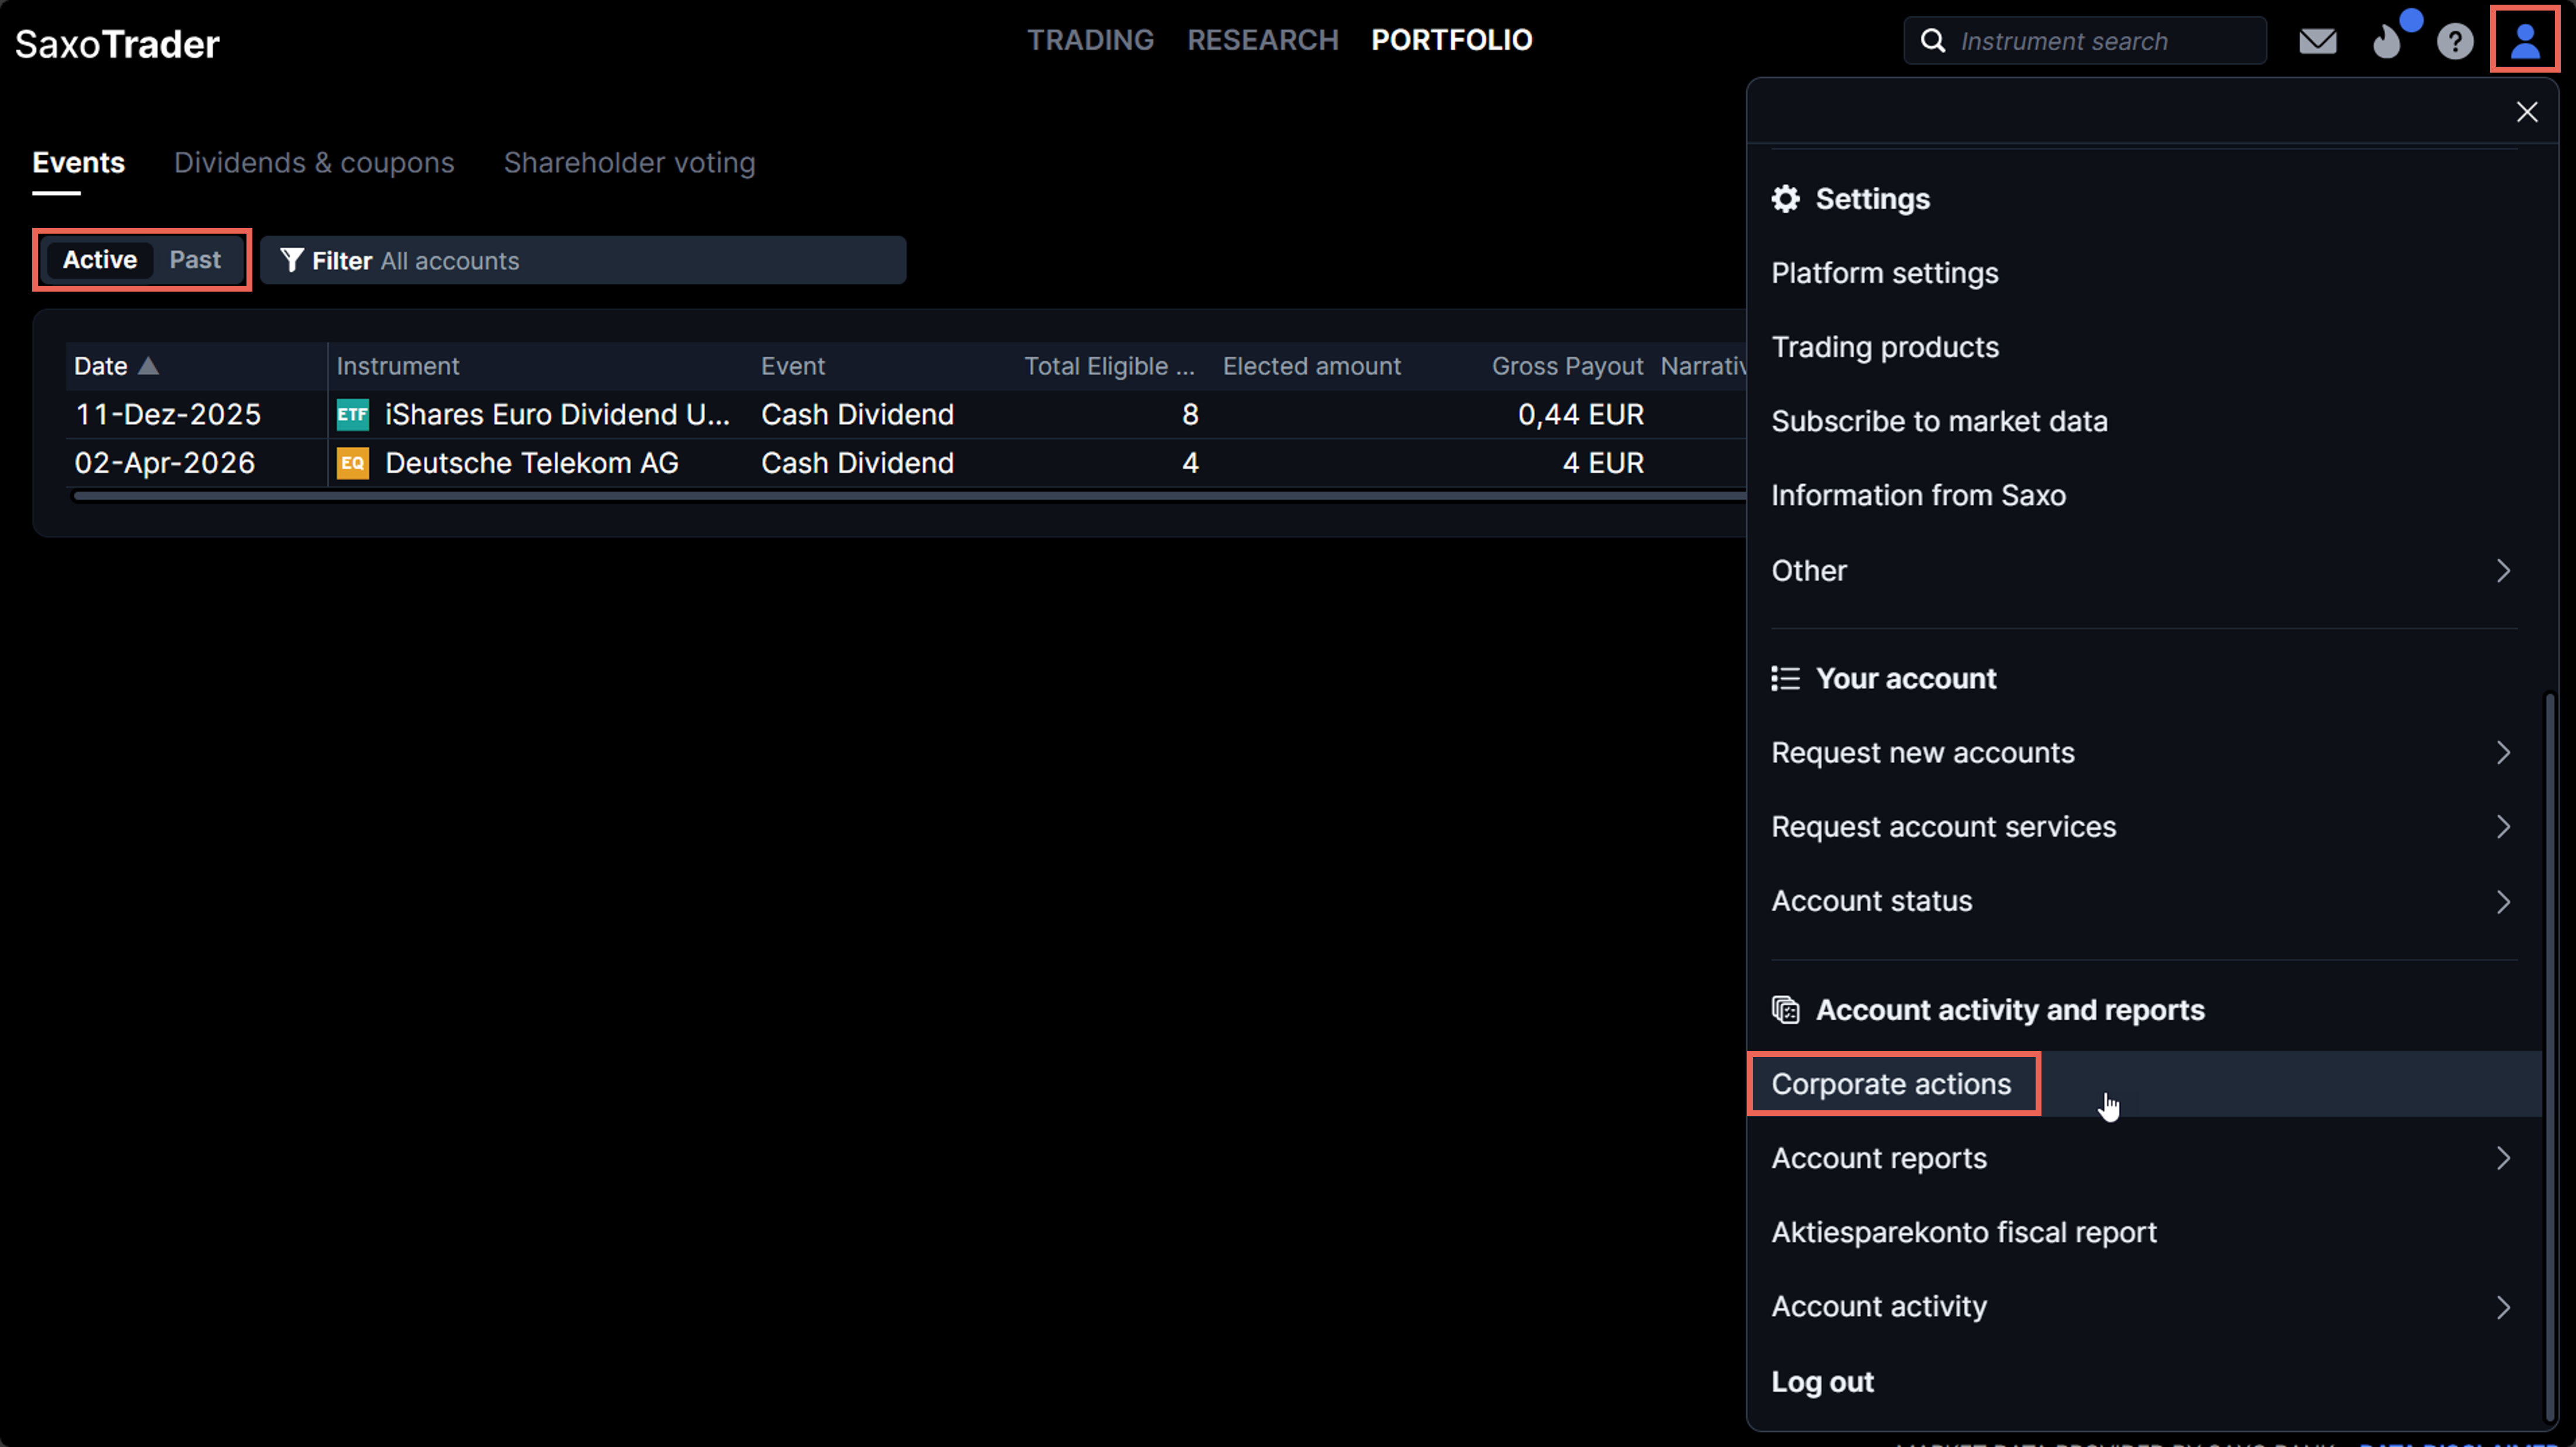The width and height of the screenshot is (2576, 1447).
Task: Expand Request new accounts
Action: point(2502,752)
